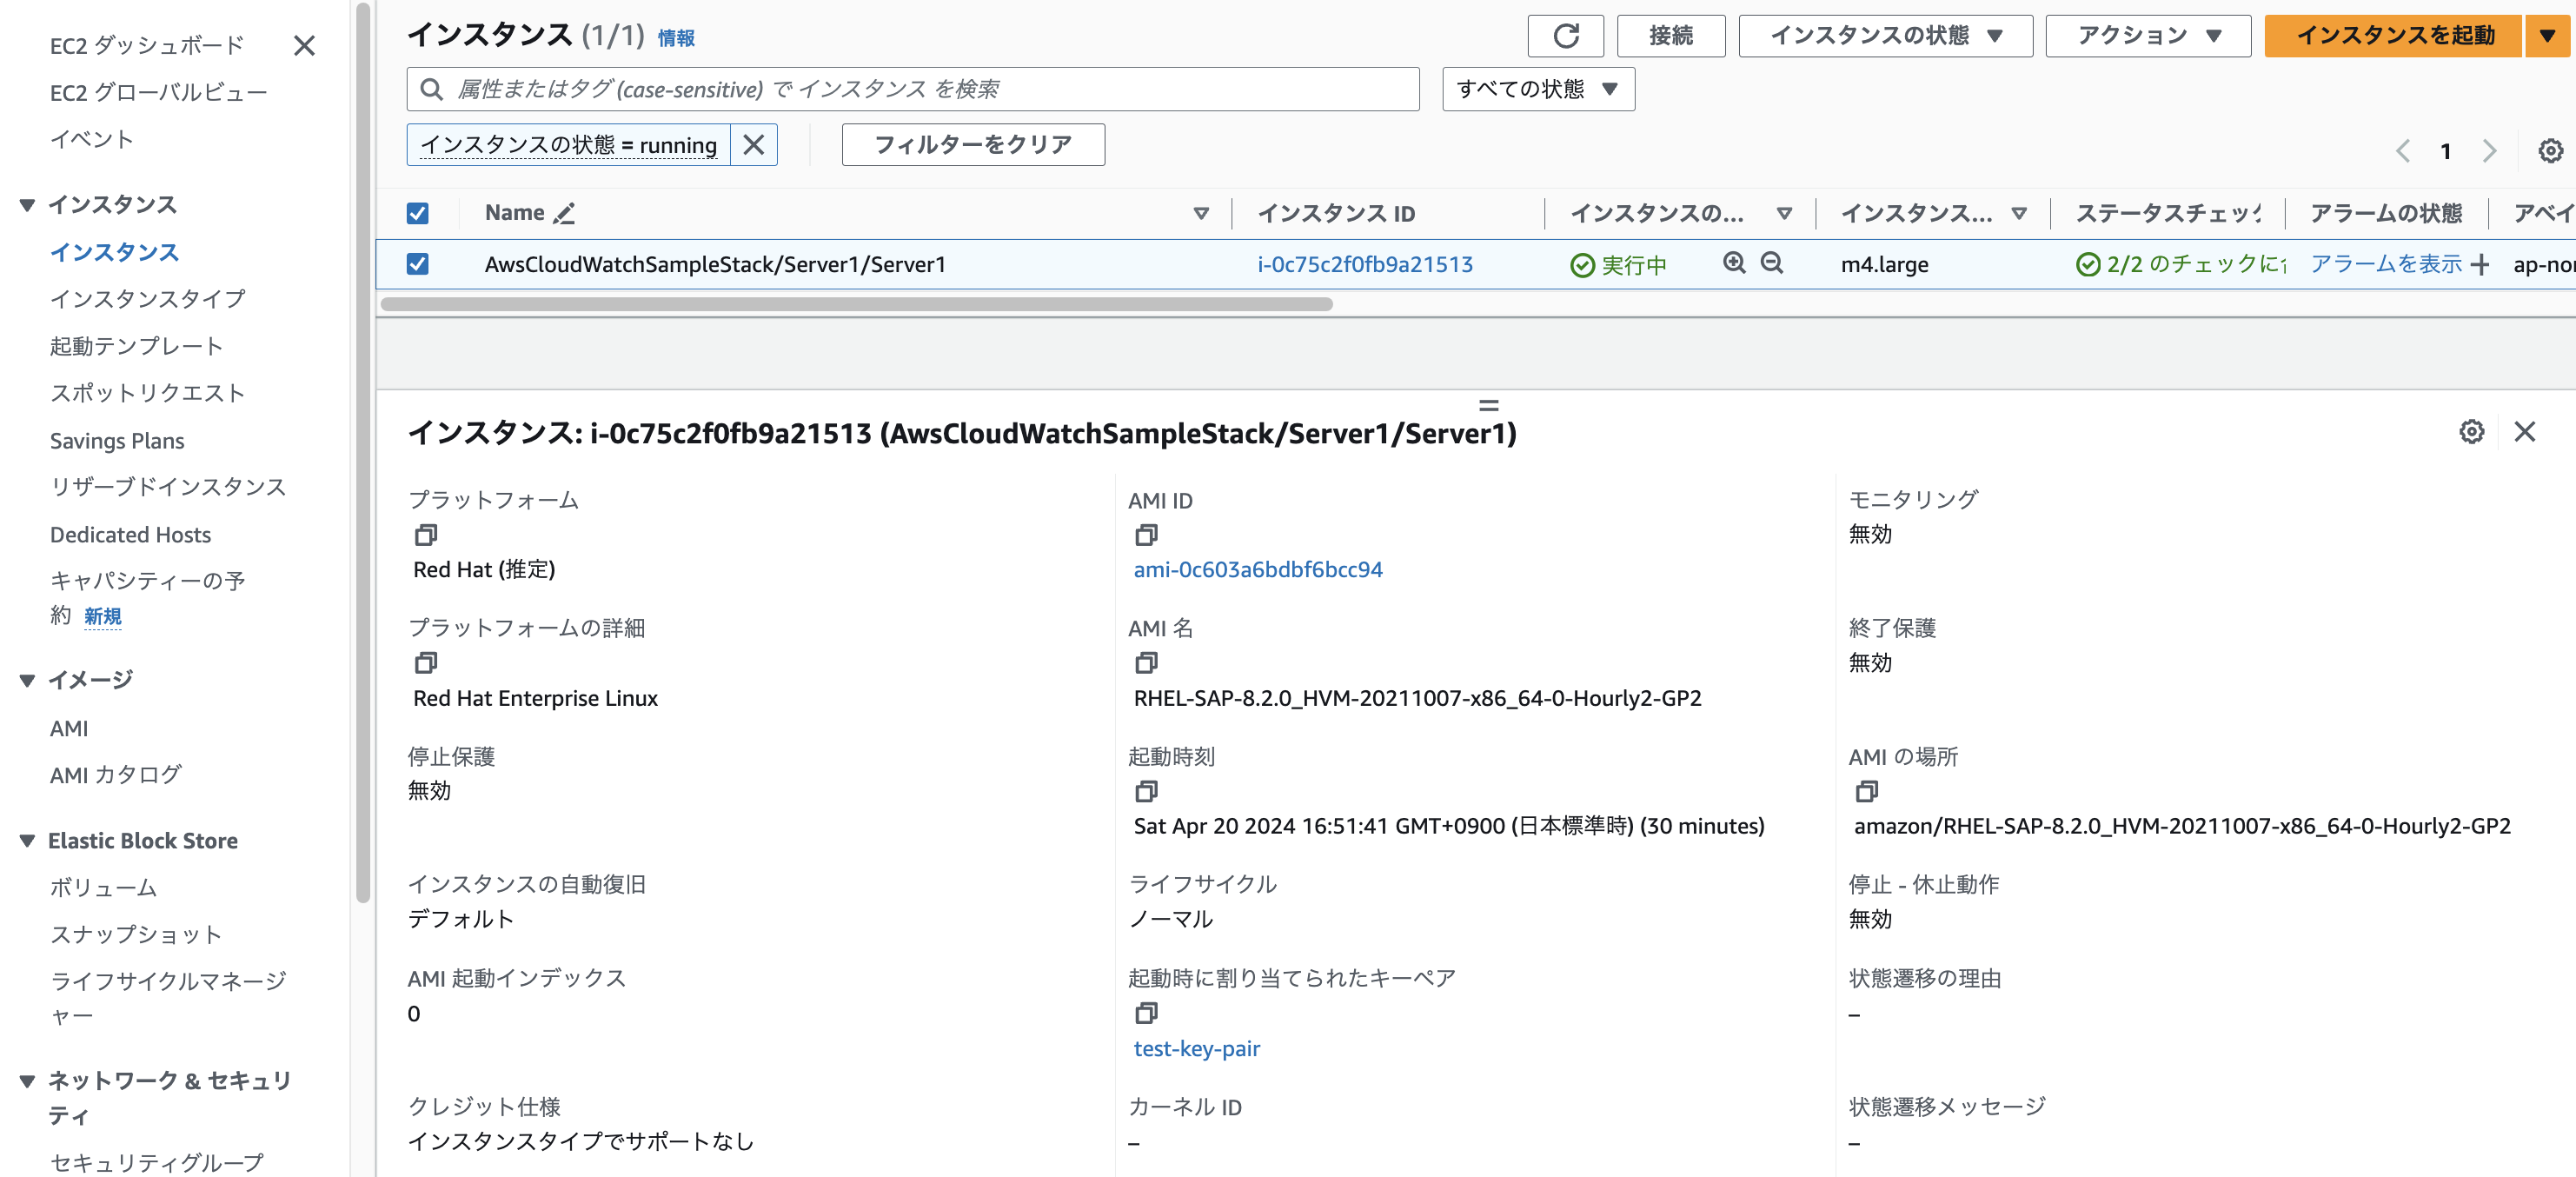Click the Name column edit pencil icon
Screen dimensions: 2576x1177
565,213
